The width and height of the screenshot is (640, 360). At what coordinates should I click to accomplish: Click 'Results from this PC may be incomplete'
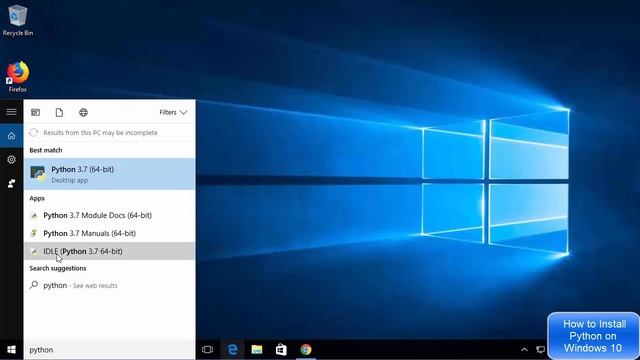[x=100, y=133]
